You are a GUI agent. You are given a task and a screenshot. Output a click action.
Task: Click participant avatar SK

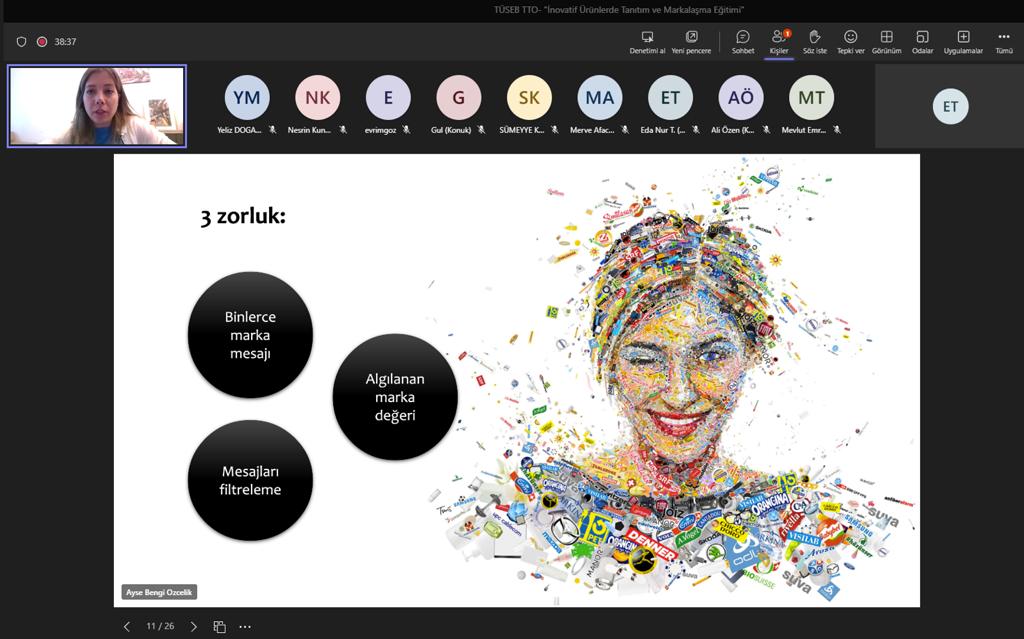click(x=529, y=98)
